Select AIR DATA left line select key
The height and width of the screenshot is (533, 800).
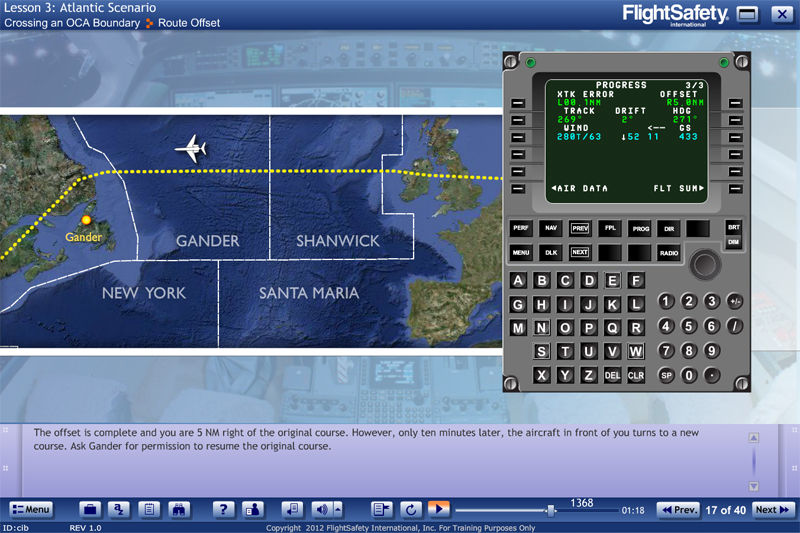[x=518, y=189]
